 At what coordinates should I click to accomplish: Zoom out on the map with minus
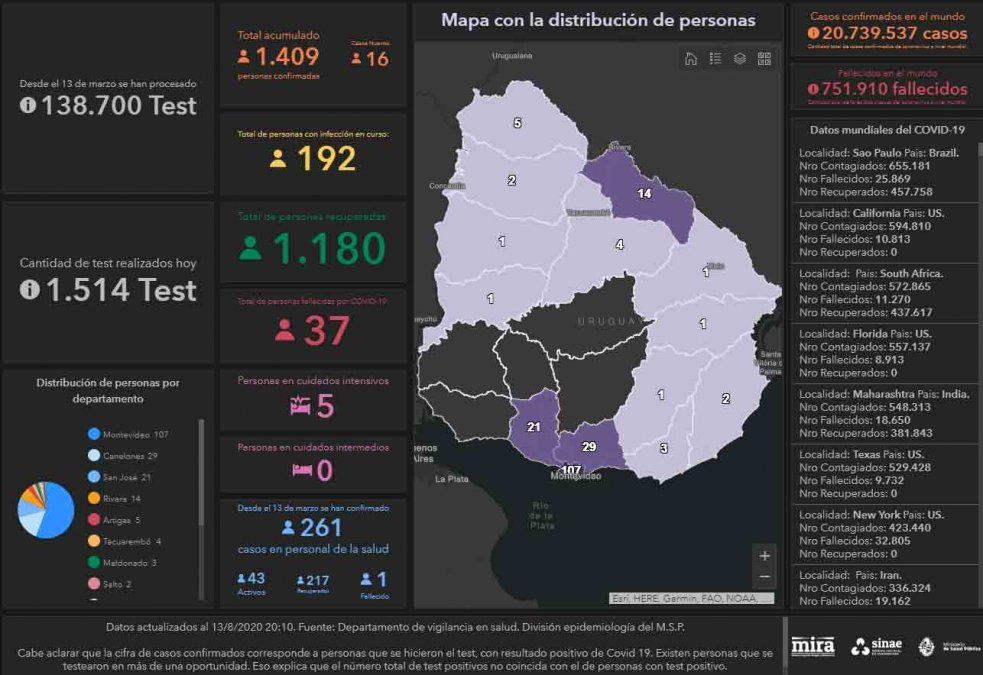point(765,577)
